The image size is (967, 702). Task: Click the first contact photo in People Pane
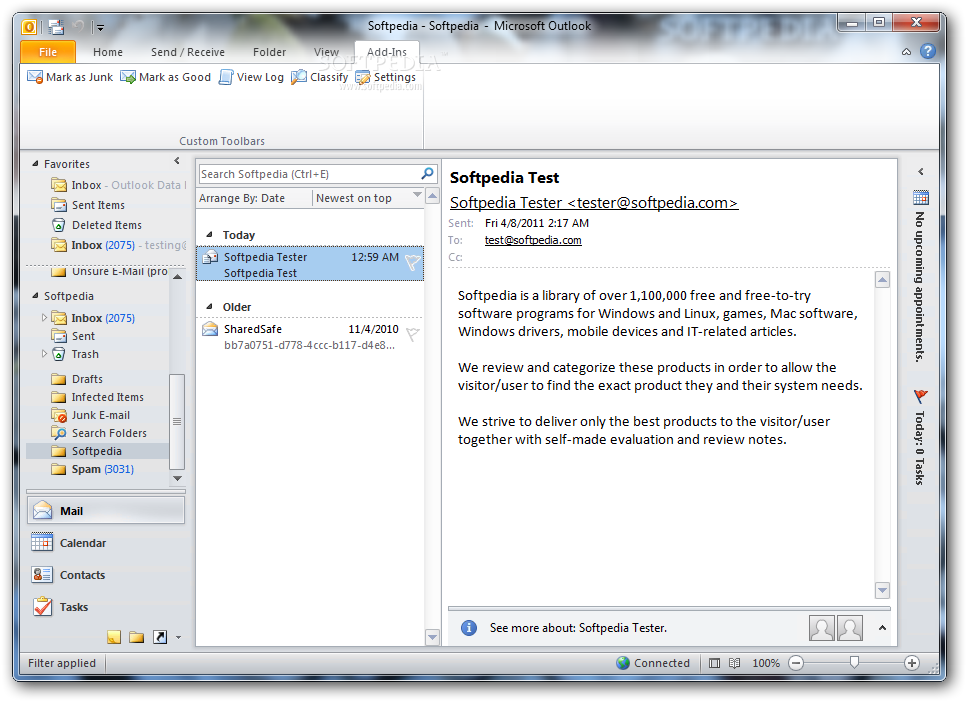click(821, 628)
